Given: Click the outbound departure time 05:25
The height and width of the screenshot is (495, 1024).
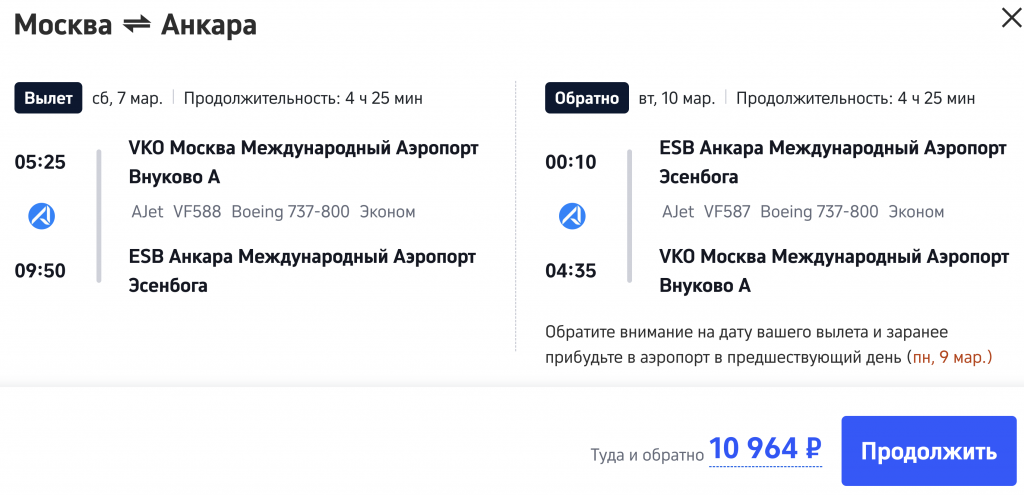Looking at the screenshot, I should click(x=40, y=162).
